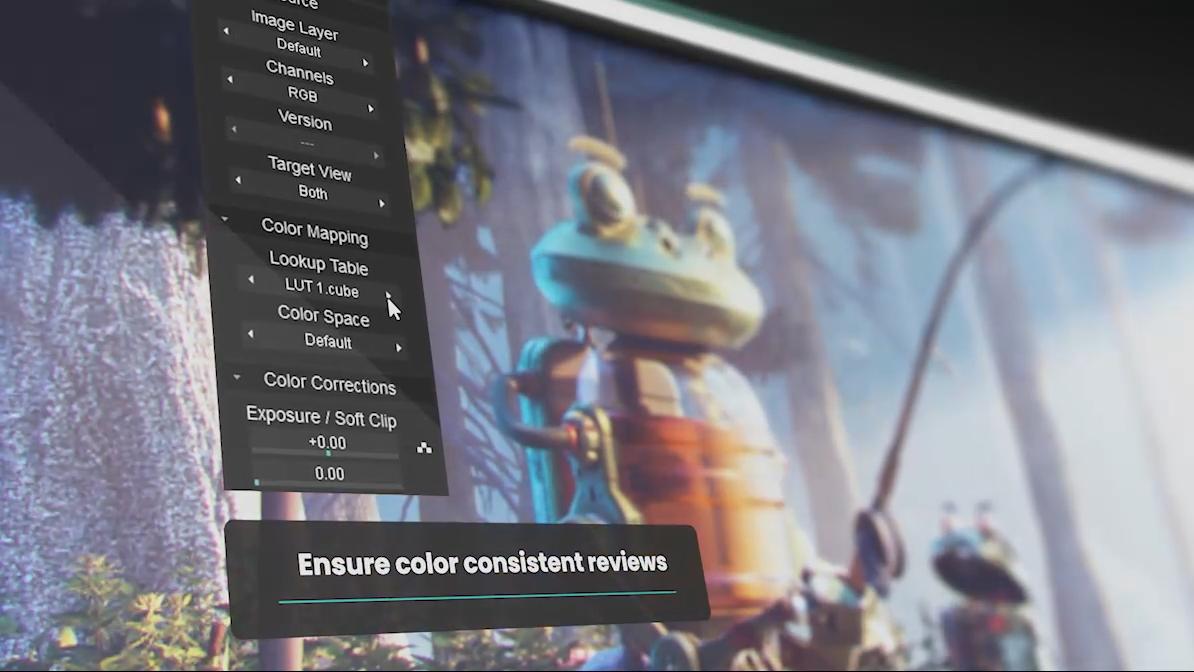1194x672 pixels.
Task: Click next arrow for Image Layer
Action: (x=366, y=62)
